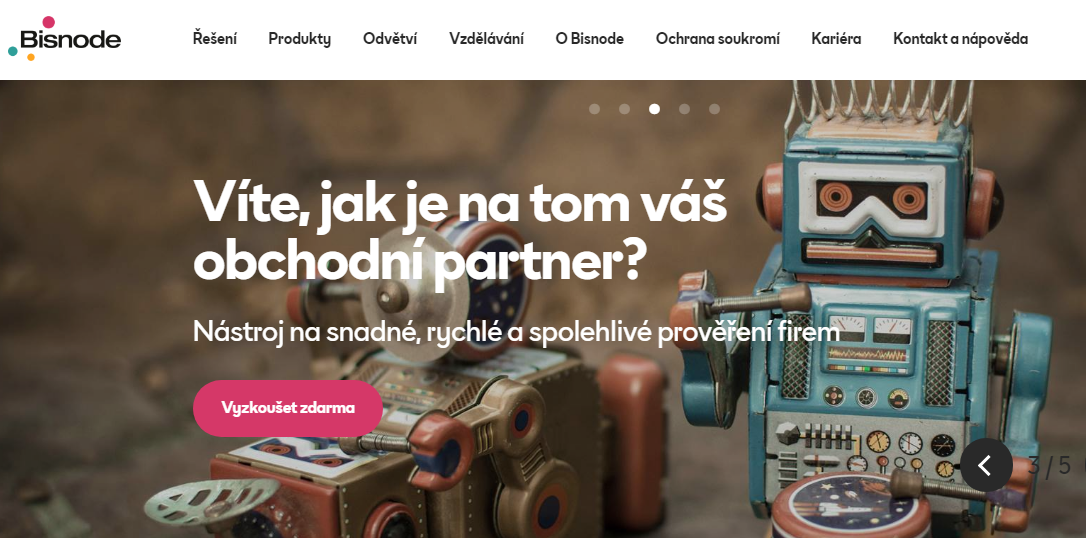Open the Vzdělávání menu item

(x=486, y=39)
